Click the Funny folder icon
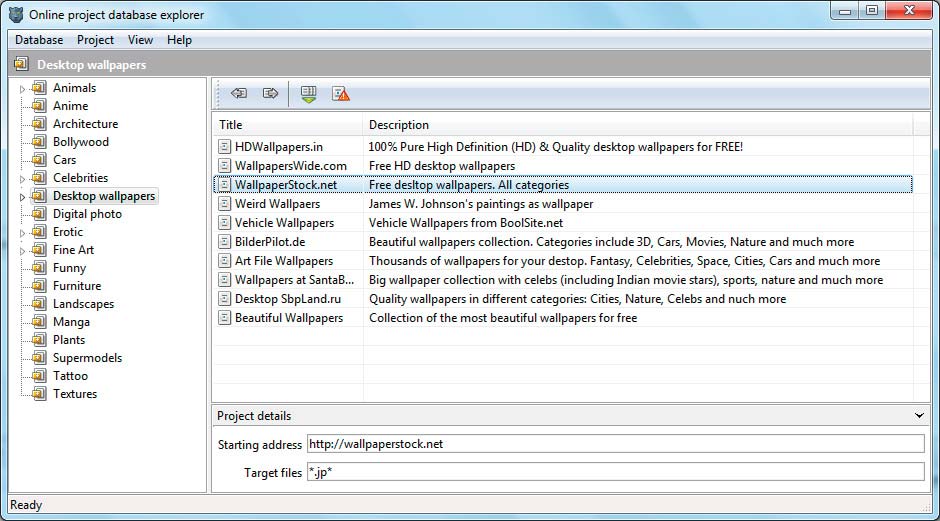The image size is (940, 521). tap(39, 267)
